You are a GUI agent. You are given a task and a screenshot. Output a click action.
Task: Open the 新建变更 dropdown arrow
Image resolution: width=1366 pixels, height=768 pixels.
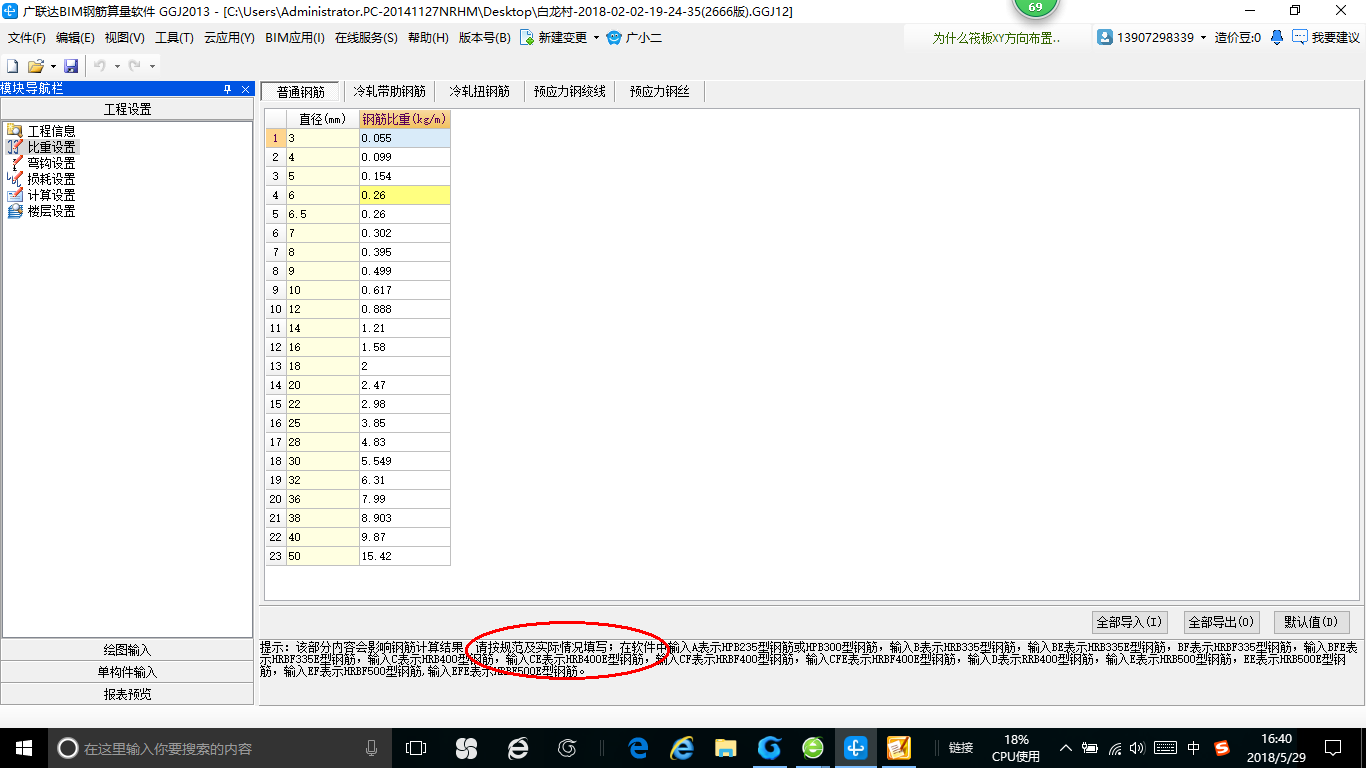(596, 37)
